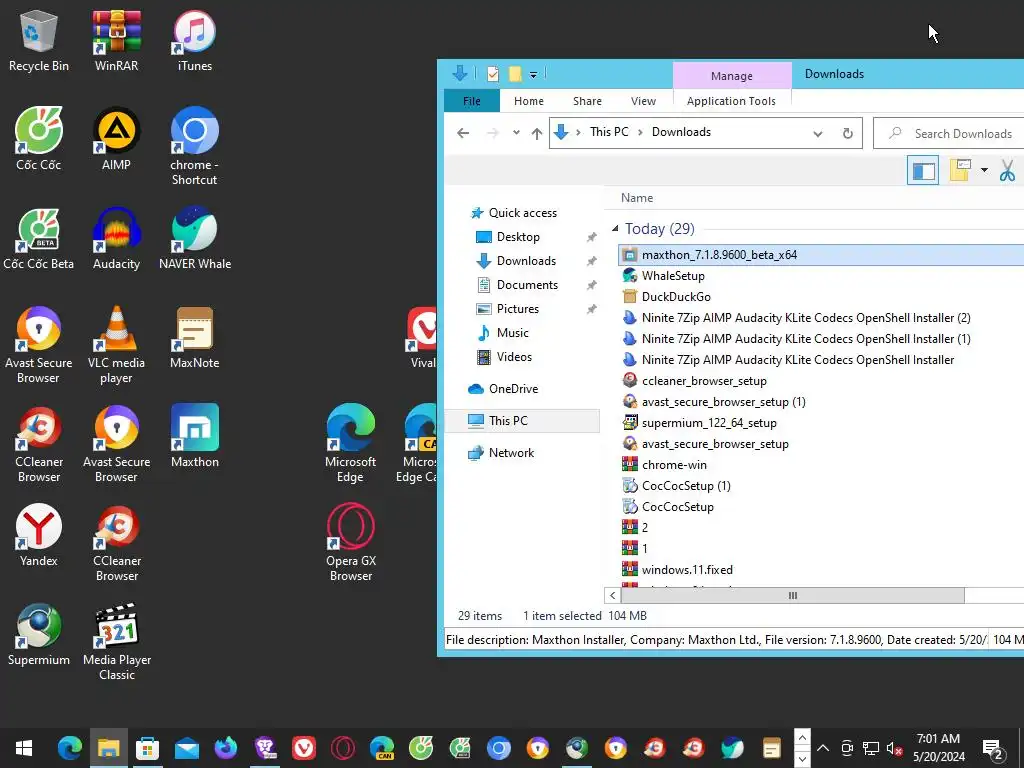The height and width of the screenshot is (768, 1024).
Task: Click the Microsoft Edge desktop icon
Action: 351,443
